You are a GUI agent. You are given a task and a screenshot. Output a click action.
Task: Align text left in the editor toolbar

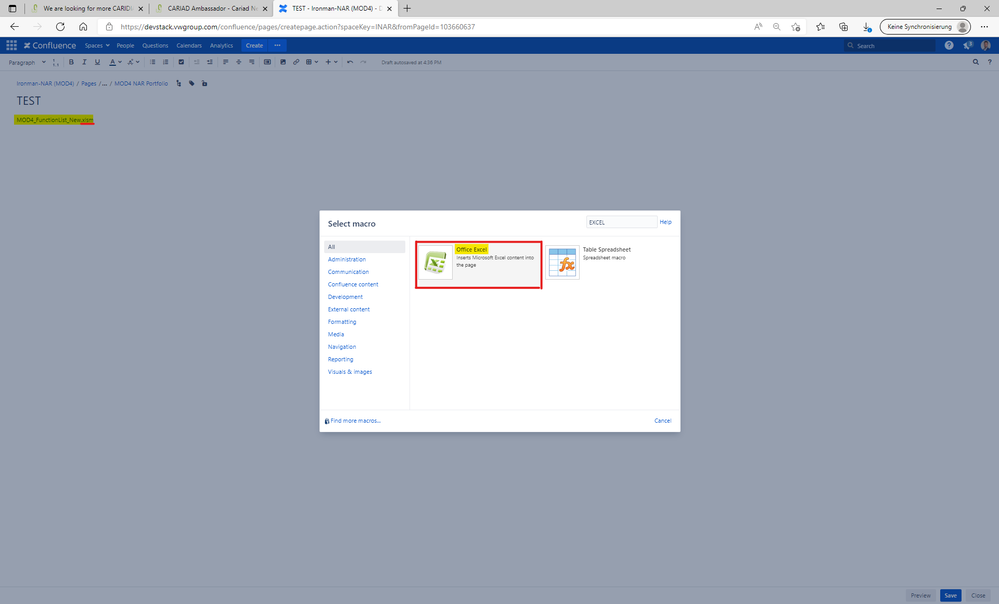point(226,62)
